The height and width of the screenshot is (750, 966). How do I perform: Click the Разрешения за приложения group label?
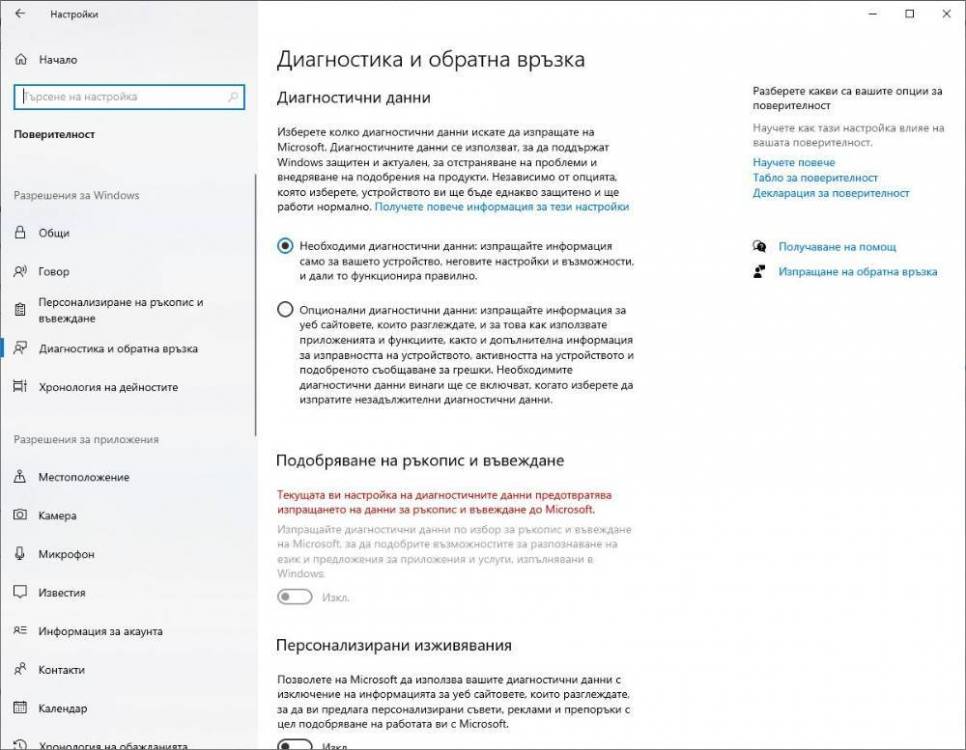(86, 439)
